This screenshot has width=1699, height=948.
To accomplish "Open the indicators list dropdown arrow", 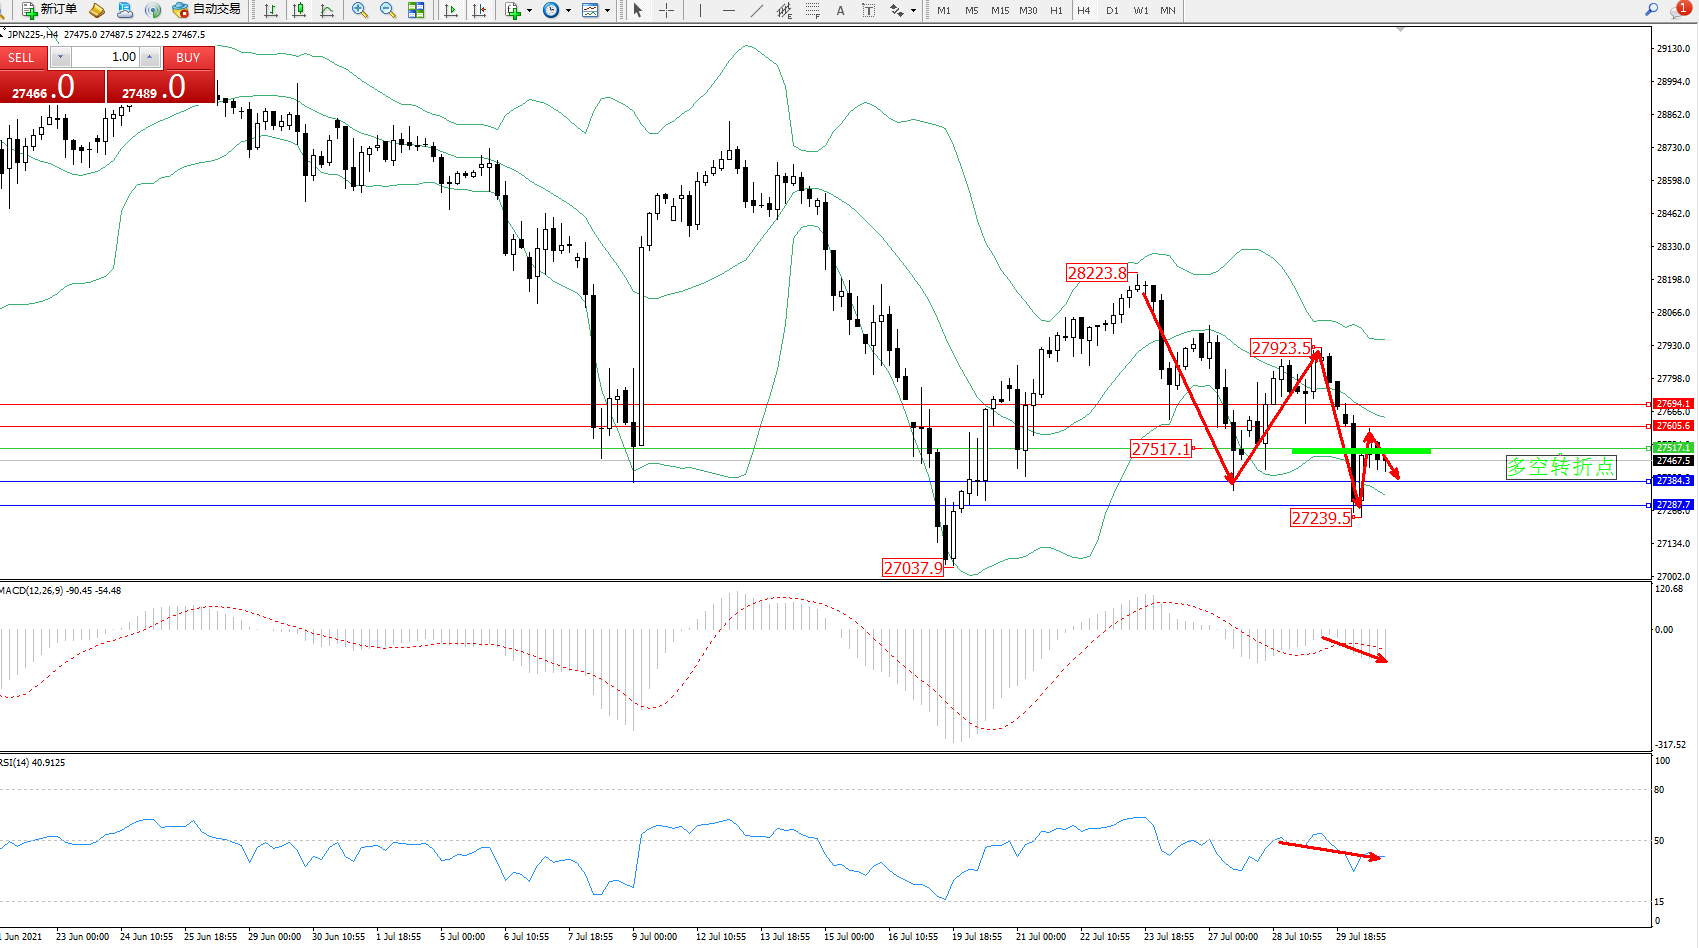I will [529, 11].
